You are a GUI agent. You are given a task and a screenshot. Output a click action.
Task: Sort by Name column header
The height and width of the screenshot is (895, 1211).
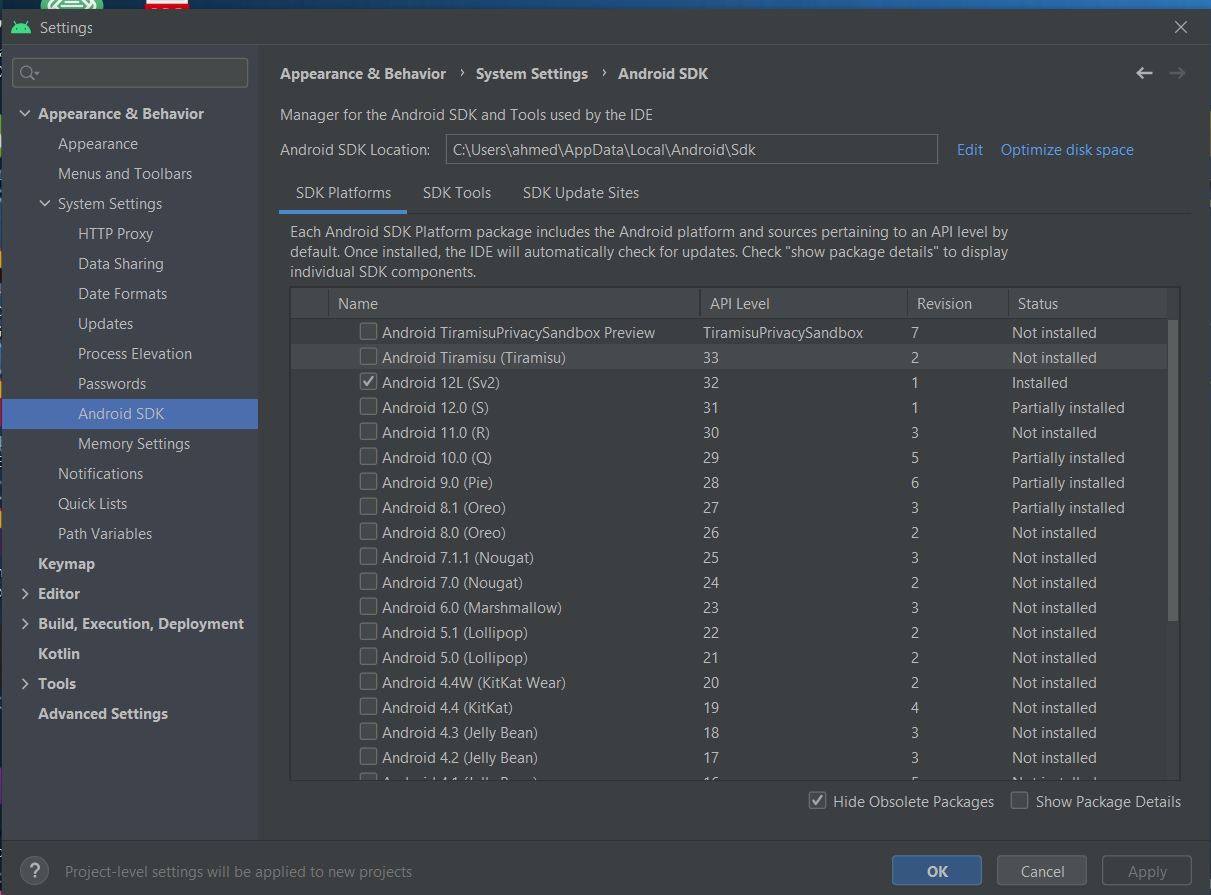[x=514, y=303]
